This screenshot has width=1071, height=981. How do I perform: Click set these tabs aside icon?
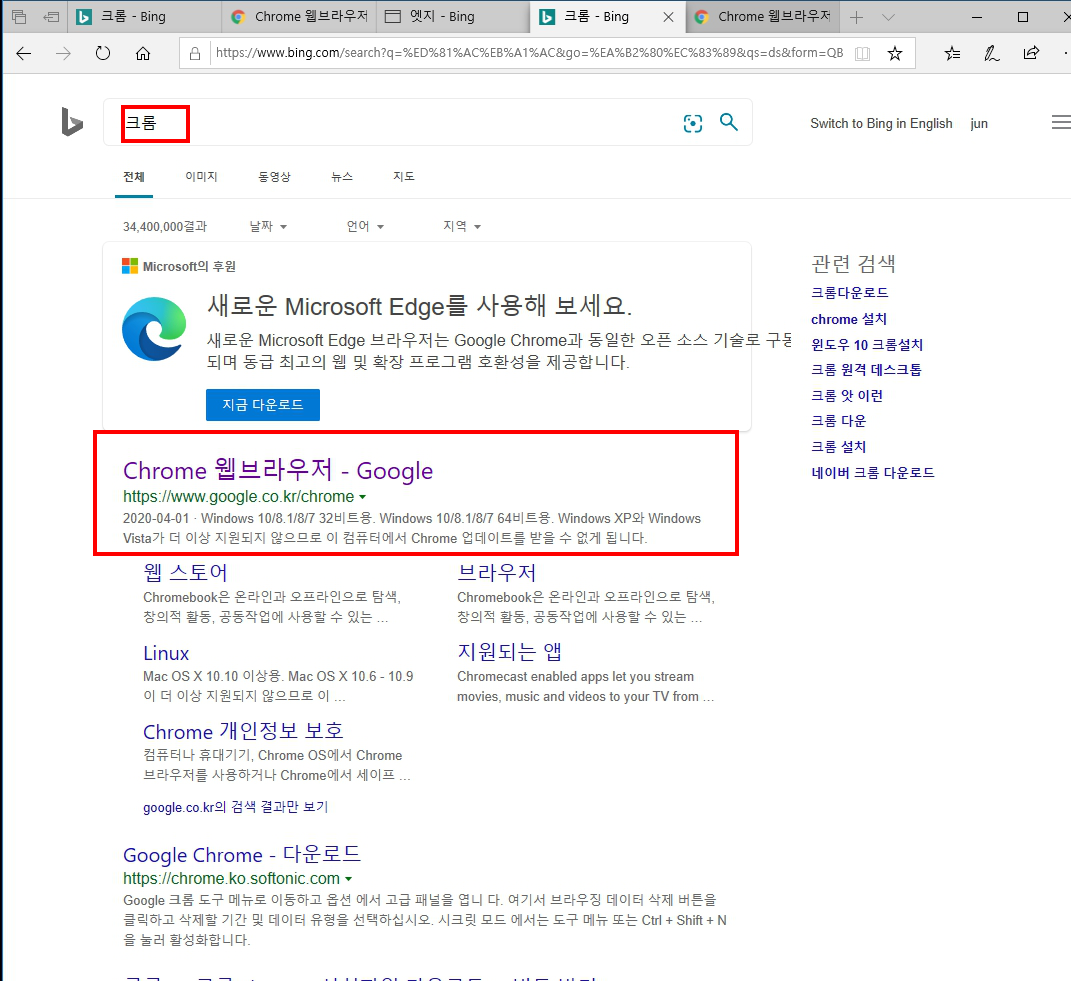(51, 17)
